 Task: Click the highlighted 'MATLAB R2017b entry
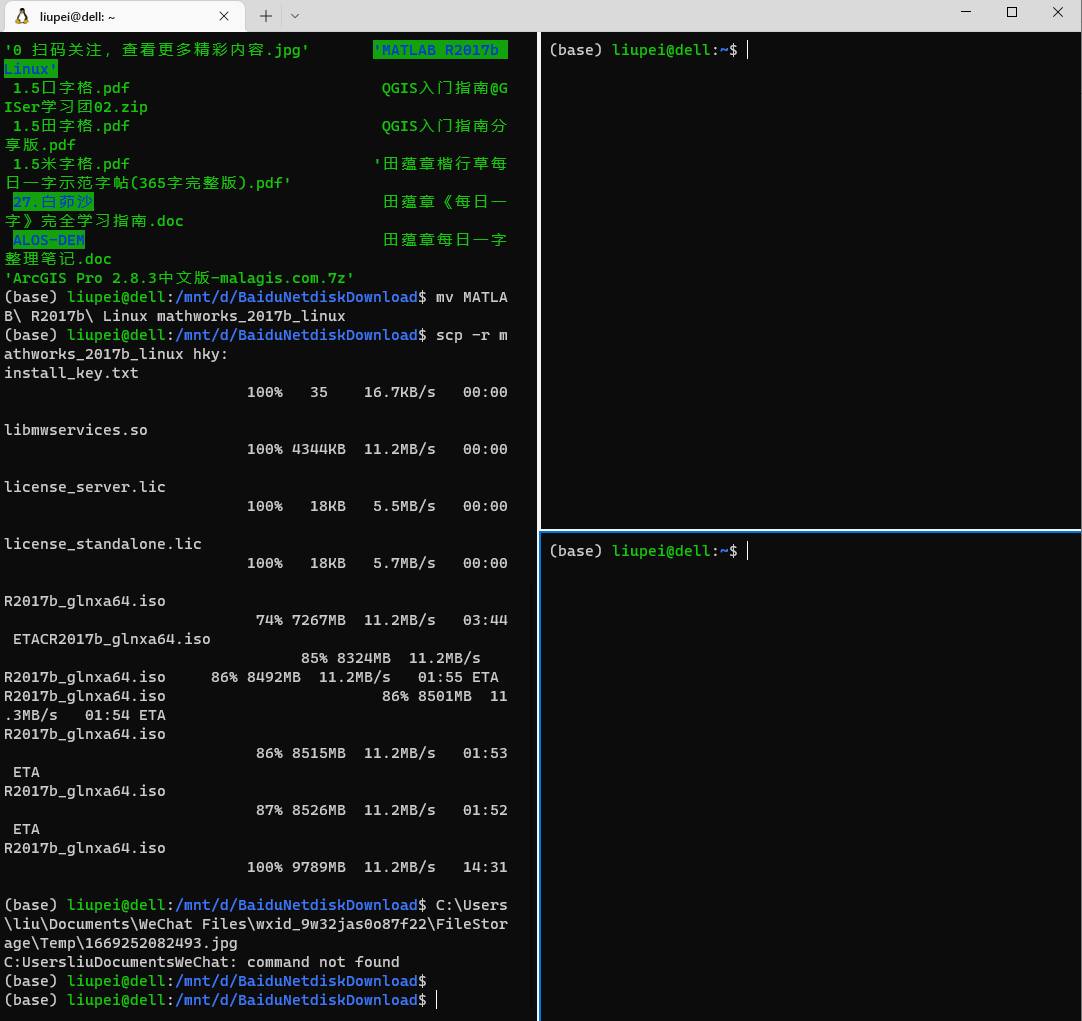[440, 50]
